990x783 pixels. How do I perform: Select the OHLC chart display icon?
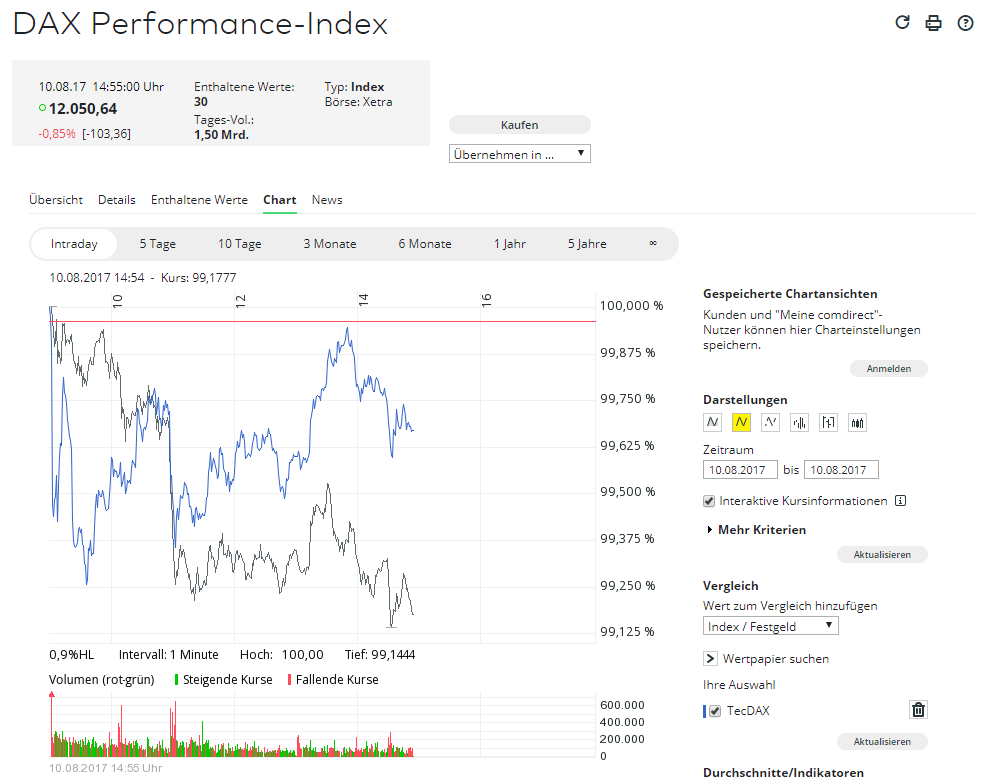(x=828, y=422)
